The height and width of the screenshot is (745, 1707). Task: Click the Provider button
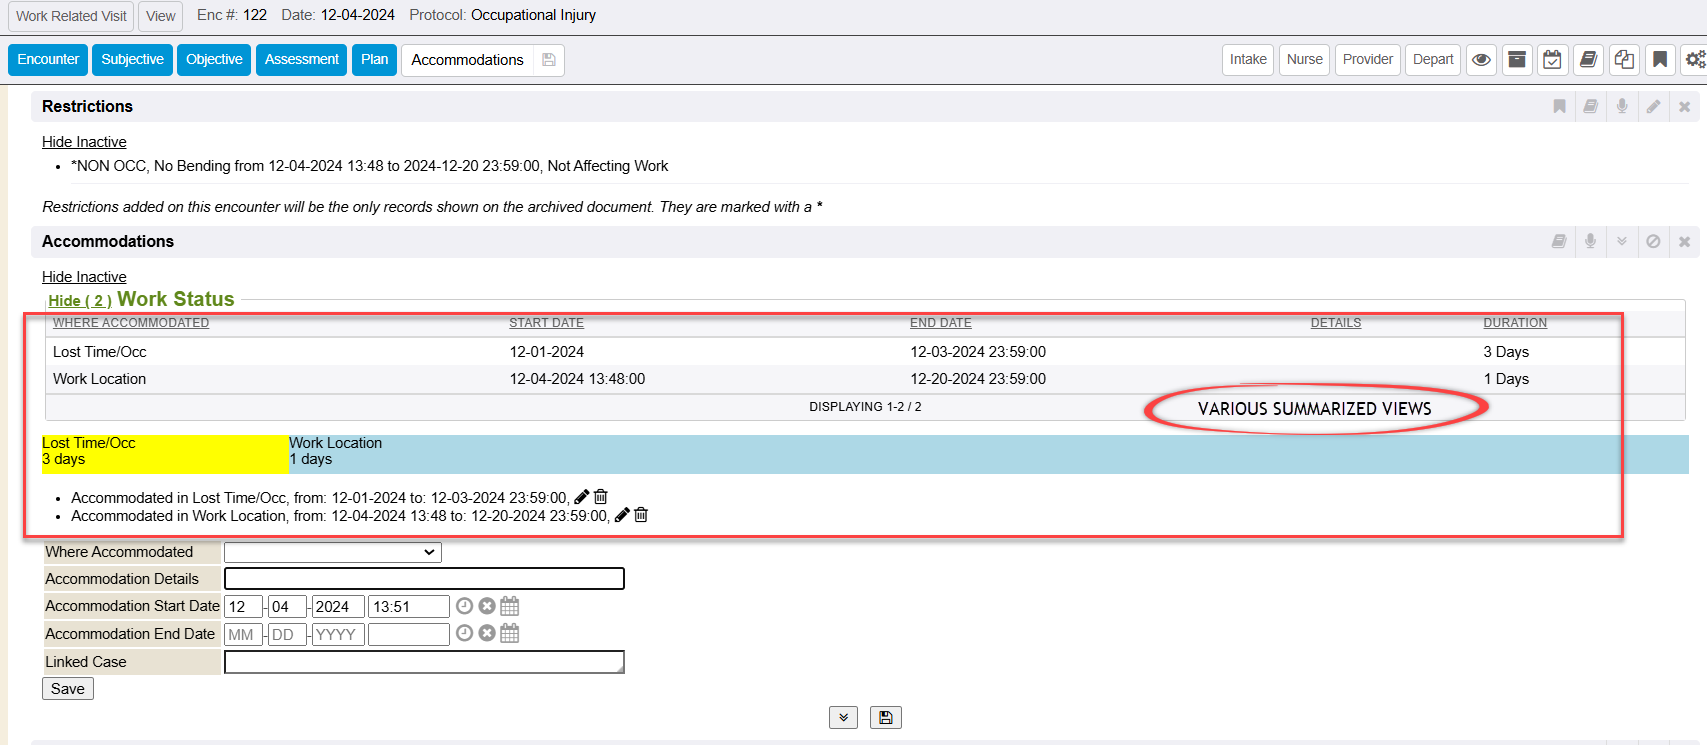point(1367,60)
